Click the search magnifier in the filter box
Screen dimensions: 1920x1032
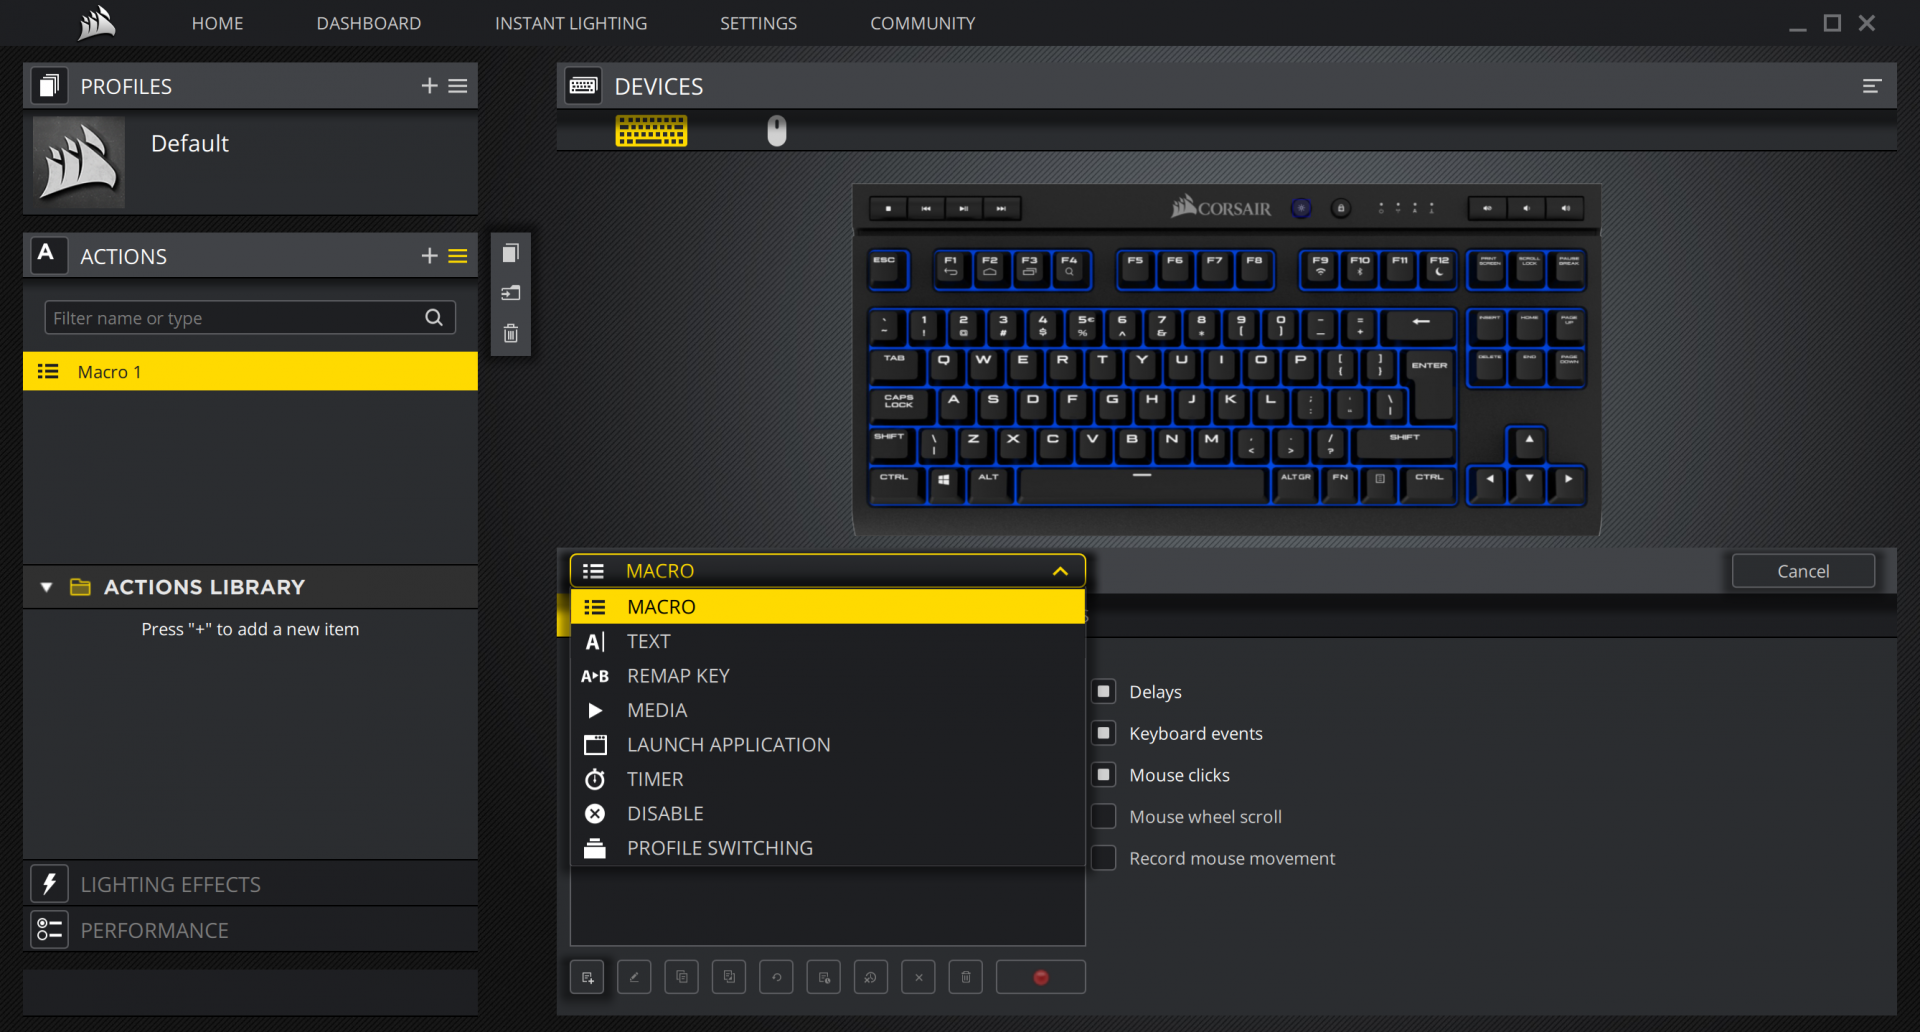[434, 317]
